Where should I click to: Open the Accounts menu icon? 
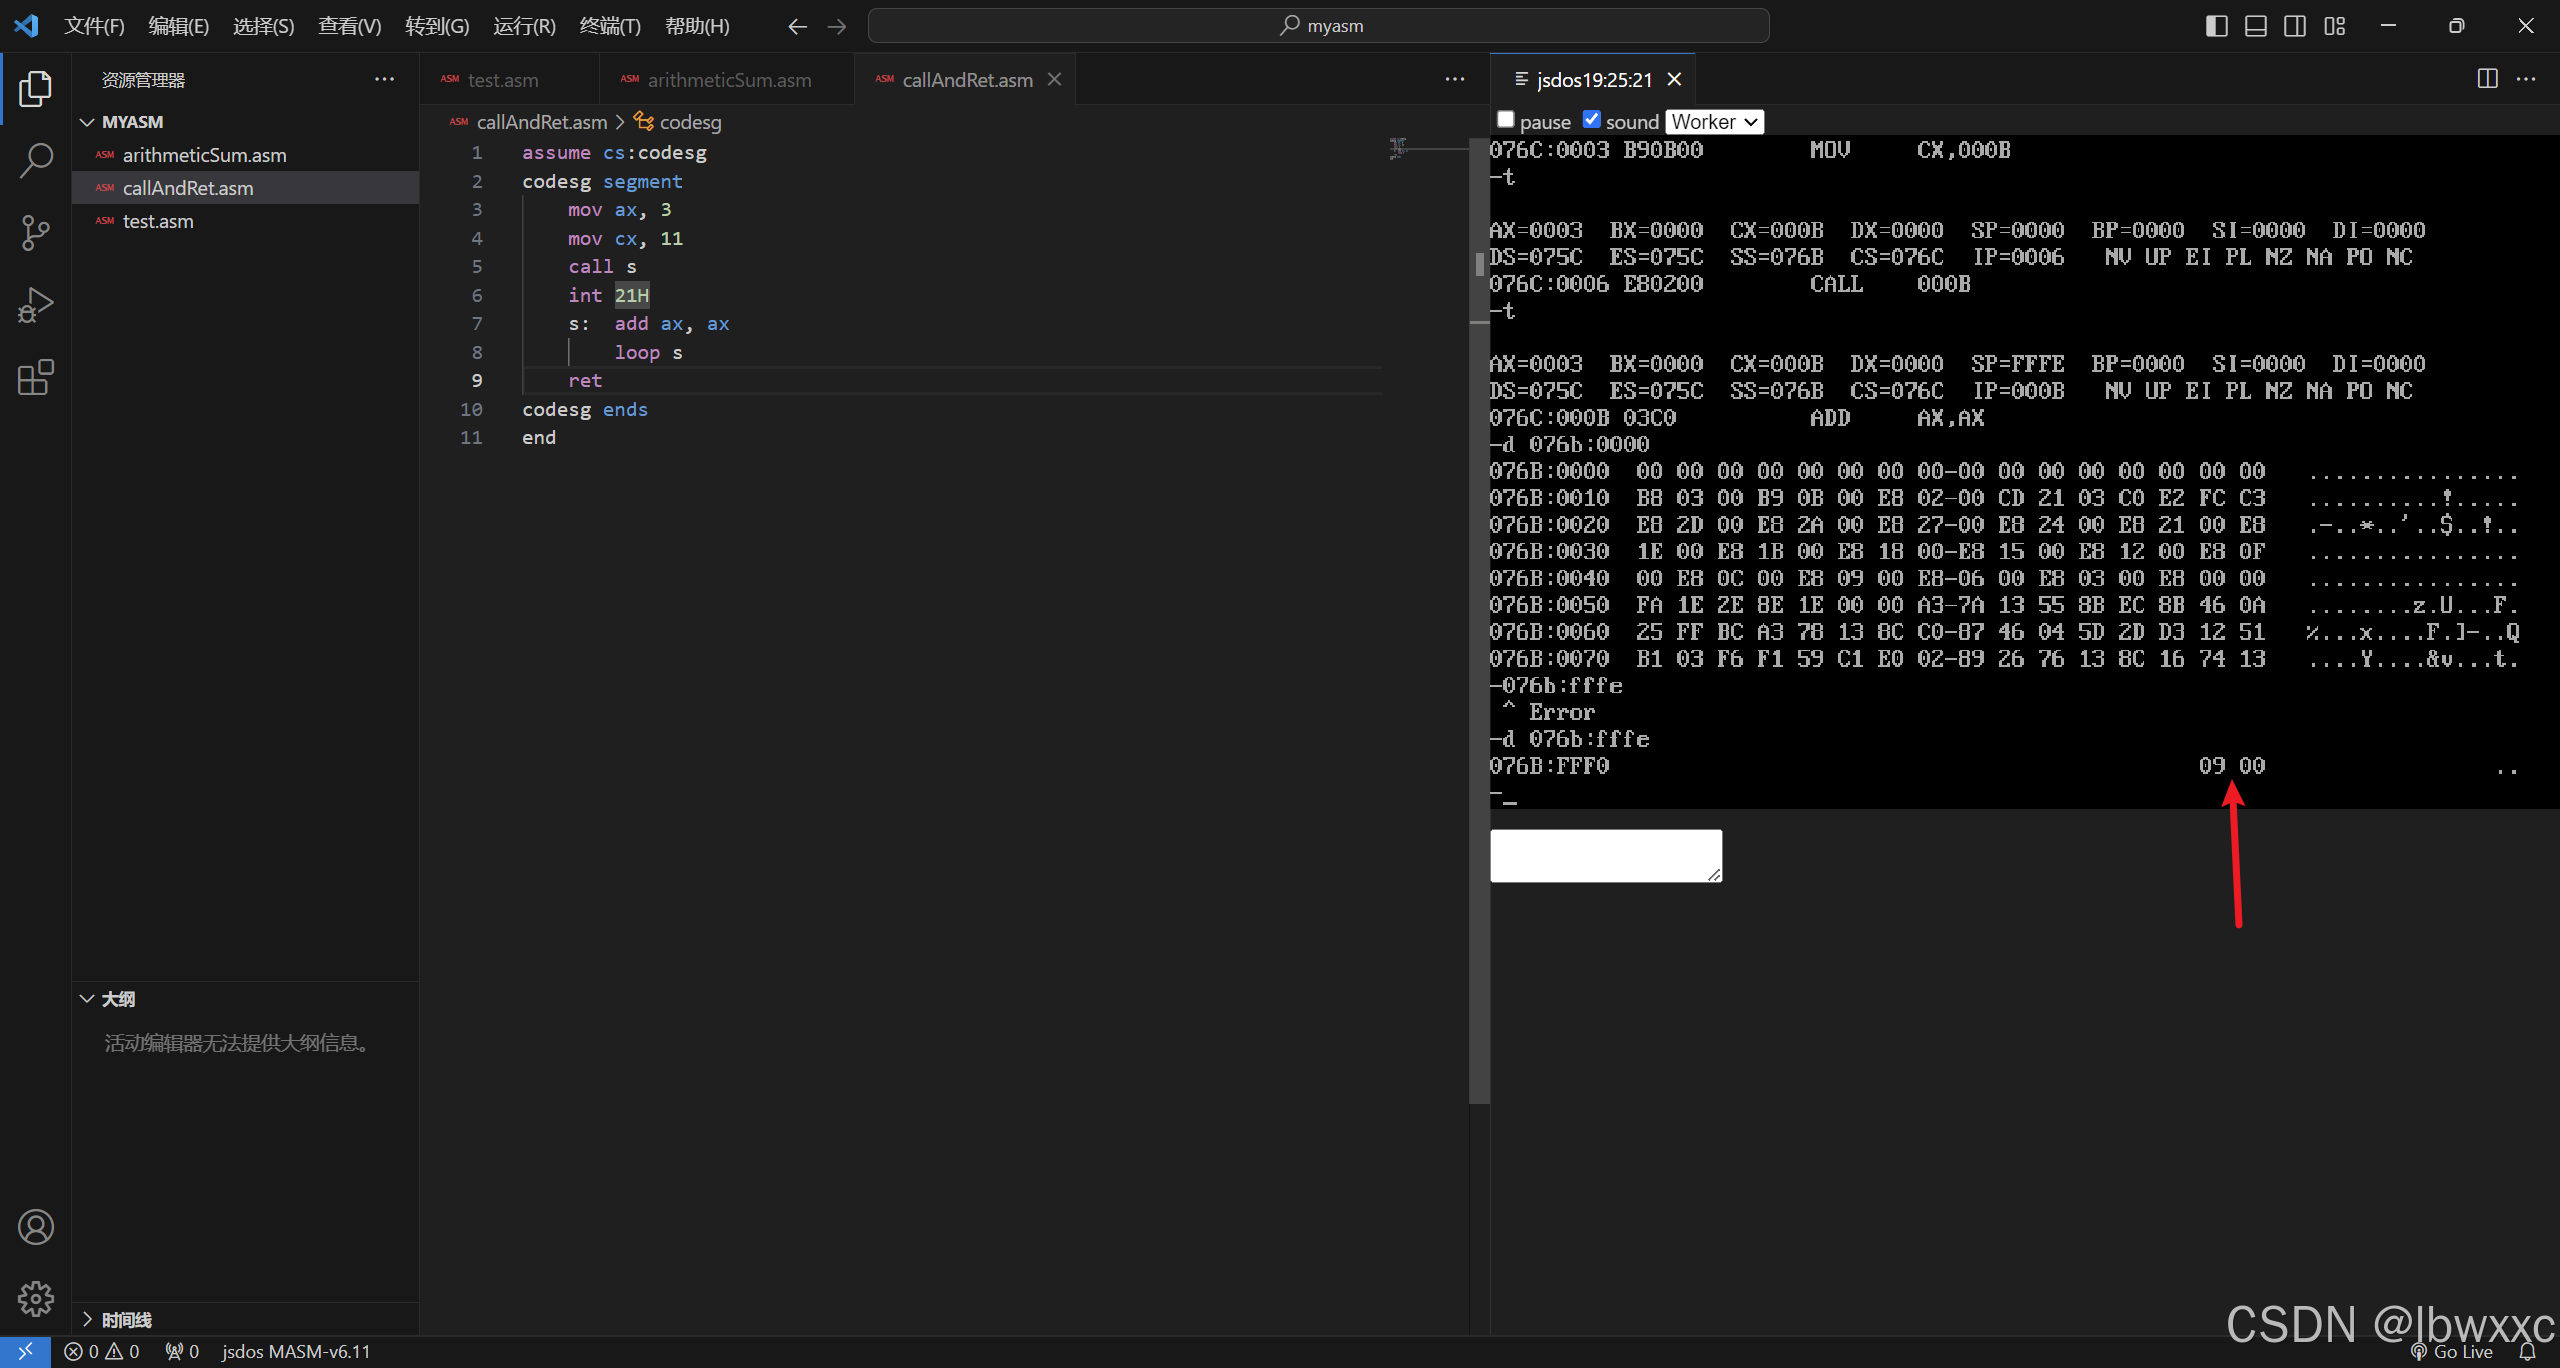[36, 1227]
